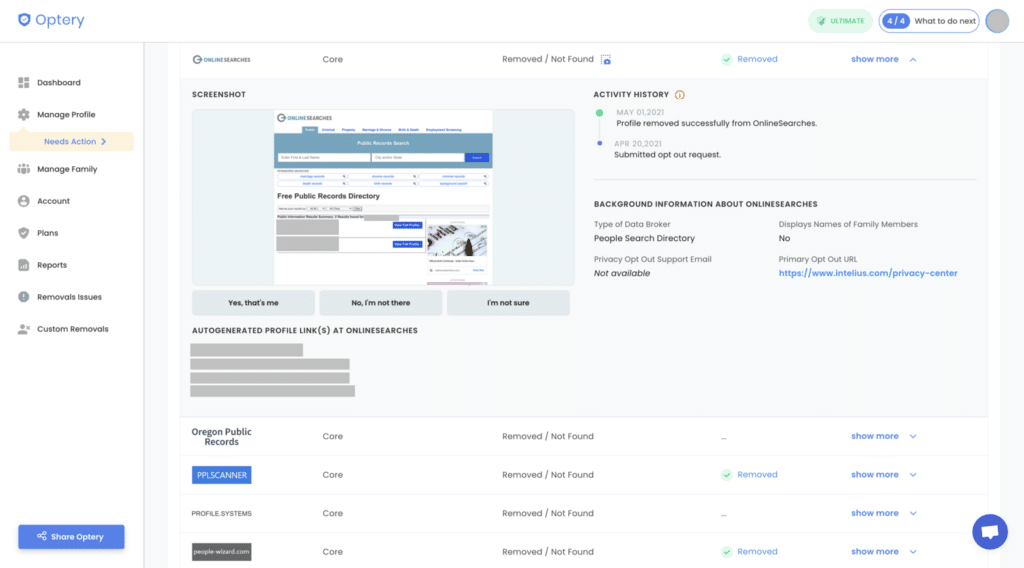Click the "MAY 01,2021" activity date
This screenshot has width=1024, height=568.
tap(640, 112)
